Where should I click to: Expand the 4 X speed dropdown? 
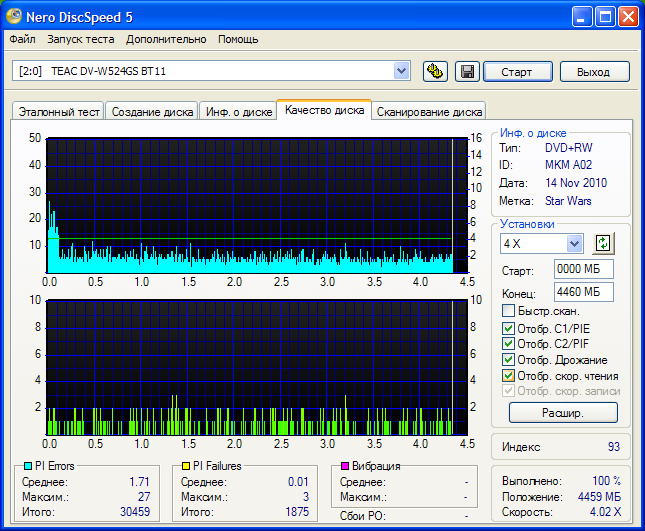574,243
